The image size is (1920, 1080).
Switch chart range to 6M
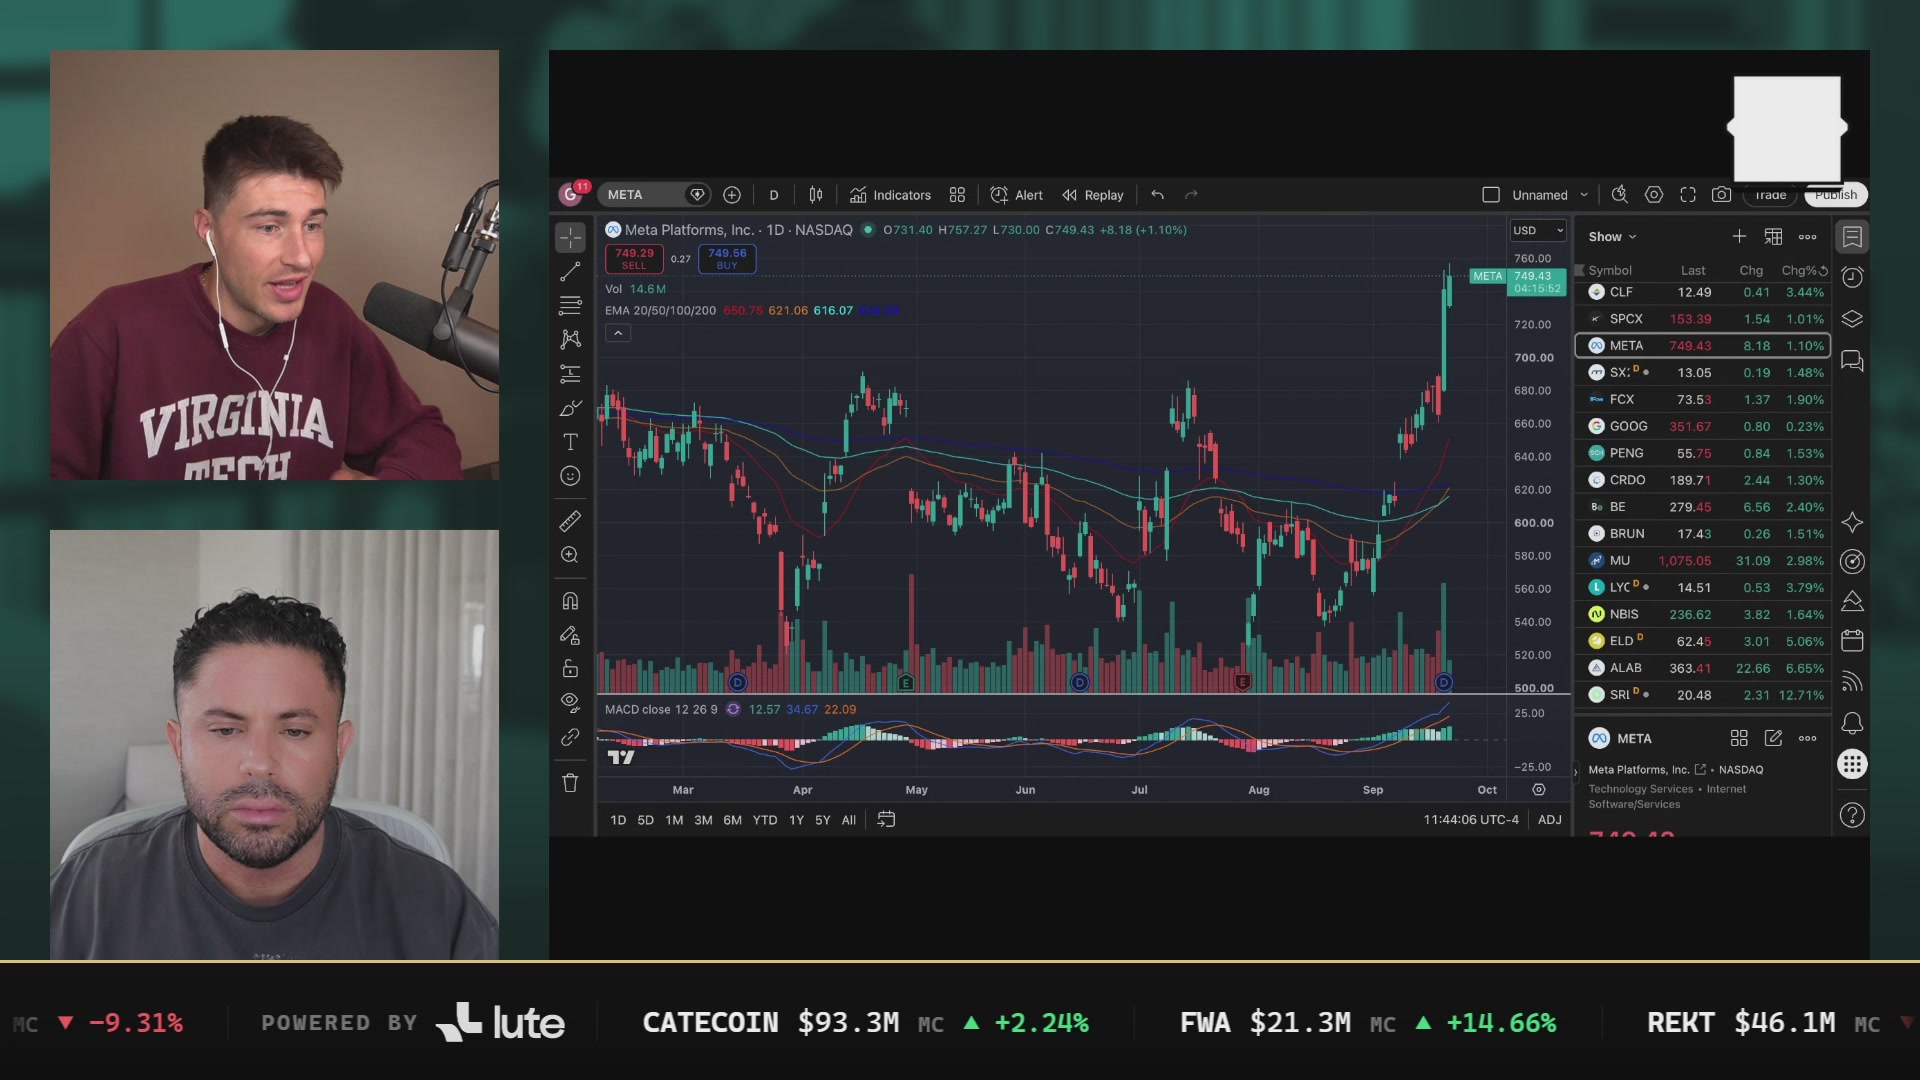tap(733, 820)
